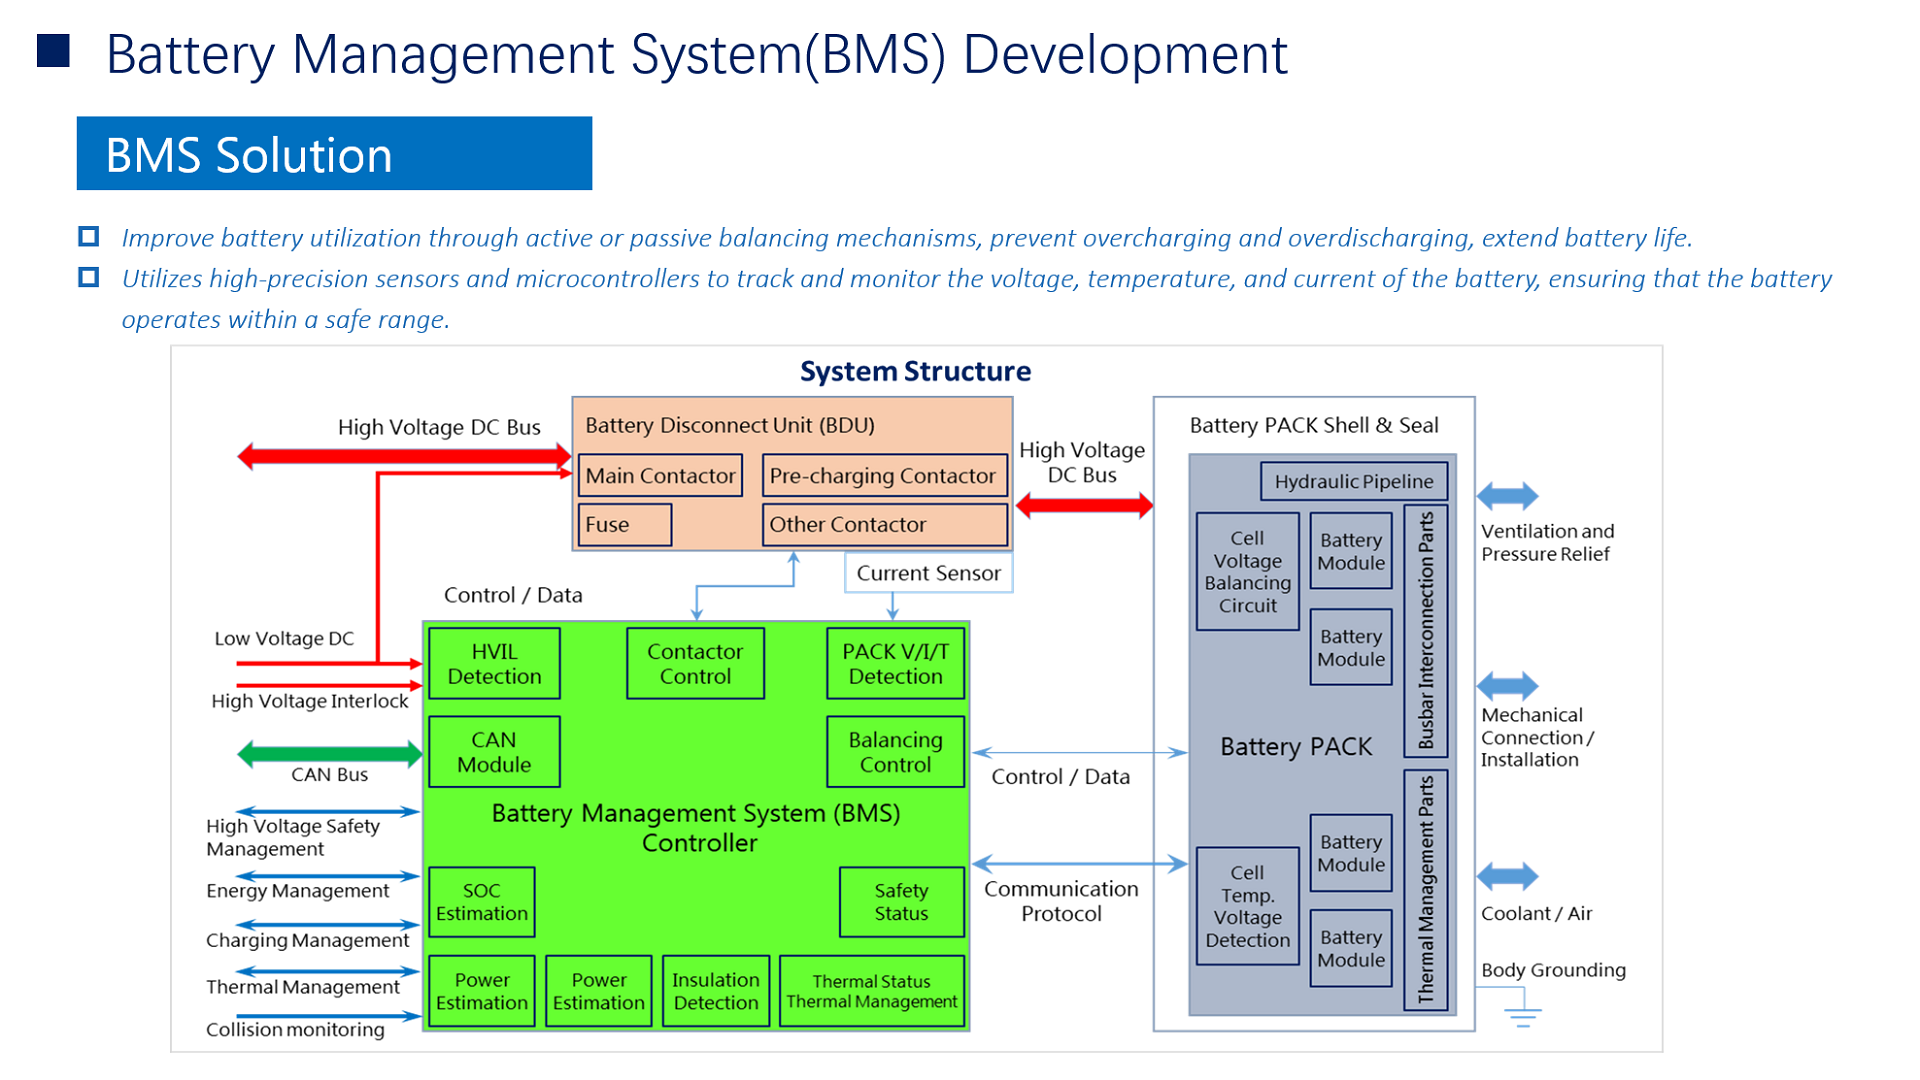Click the Communication Protocol label
The width and height of the screenshot is (1920, 1080).
[x=1061, y=901]
